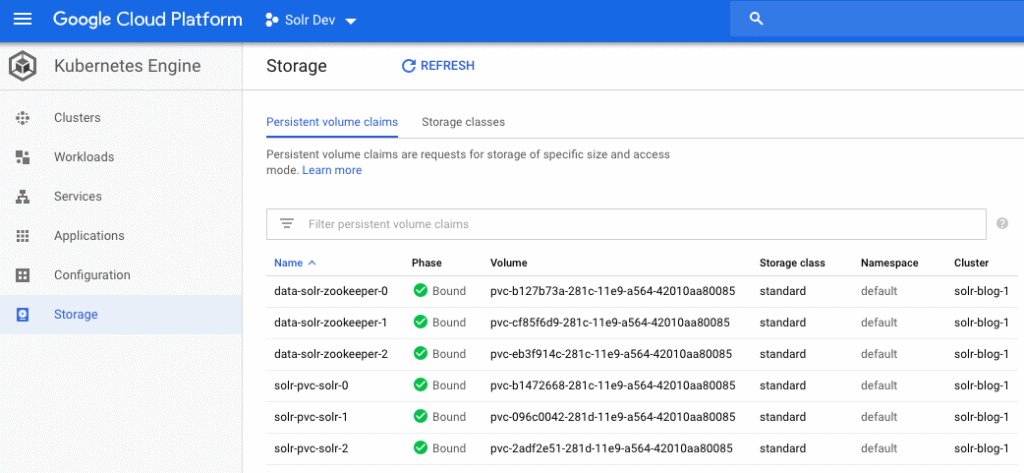Click the Clusters sidebar icon
1024x473 pixels.
point(23,118)
